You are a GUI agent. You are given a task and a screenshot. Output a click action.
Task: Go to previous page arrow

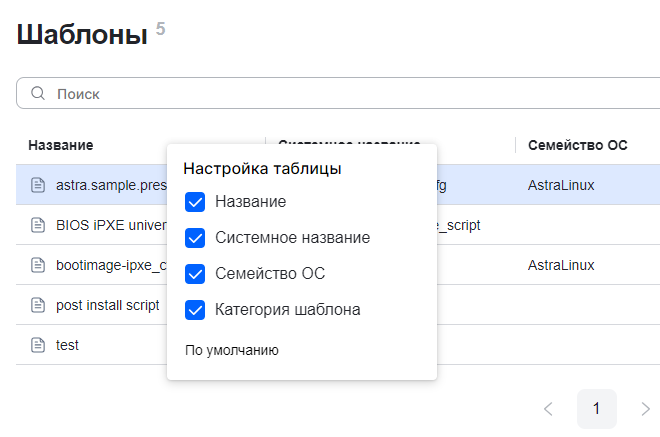547,408
